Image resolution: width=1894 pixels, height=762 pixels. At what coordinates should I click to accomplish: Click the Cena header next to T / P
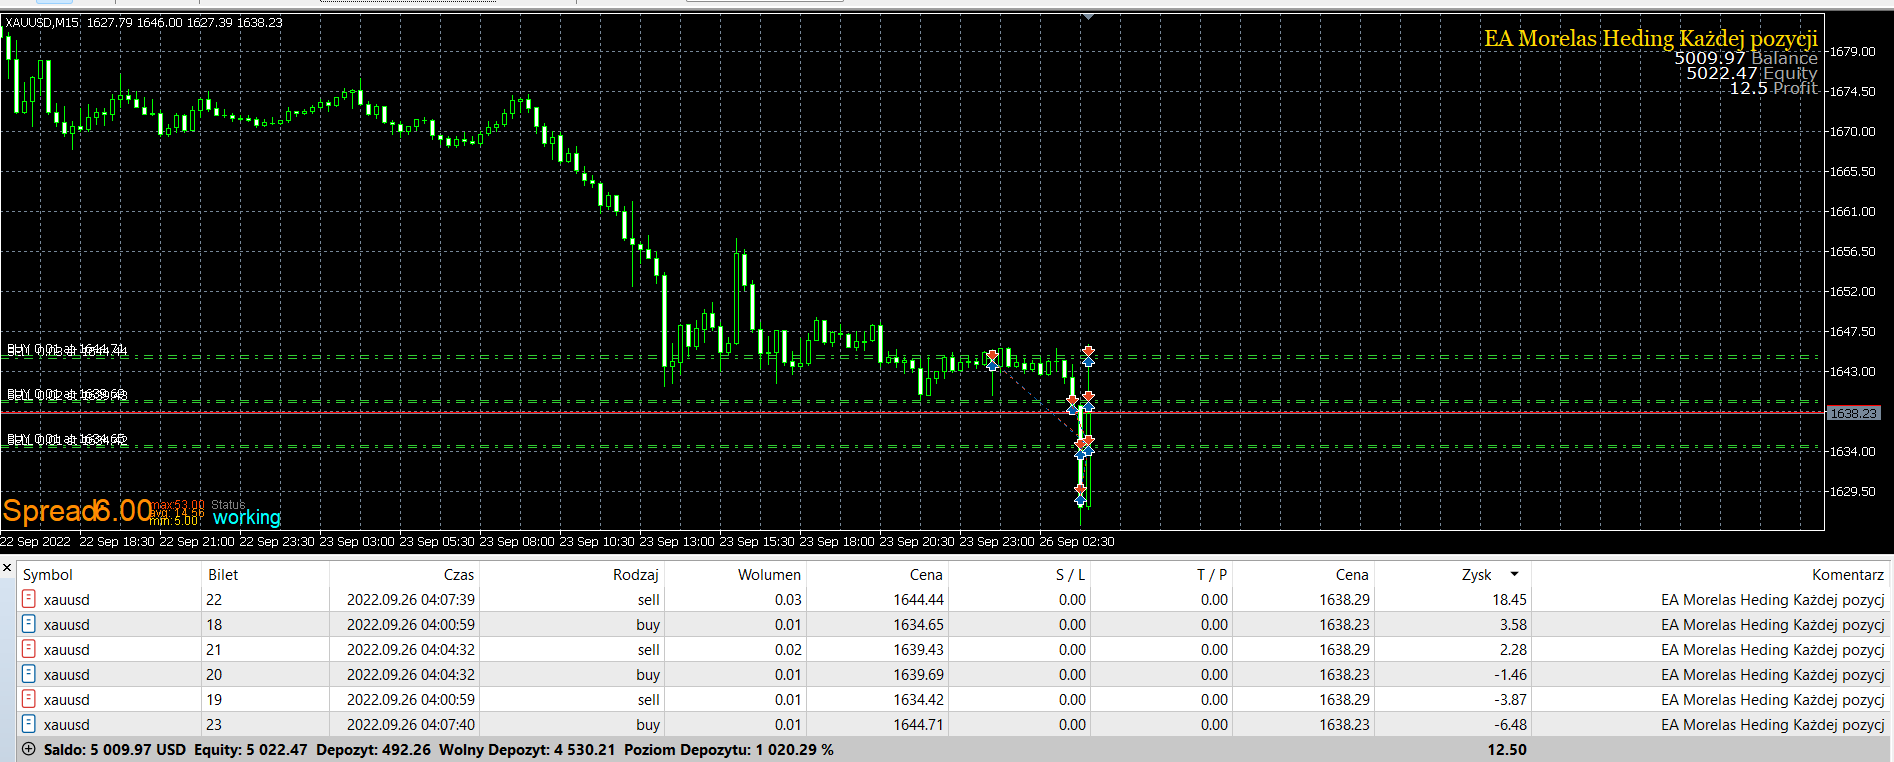(1352, 574)
